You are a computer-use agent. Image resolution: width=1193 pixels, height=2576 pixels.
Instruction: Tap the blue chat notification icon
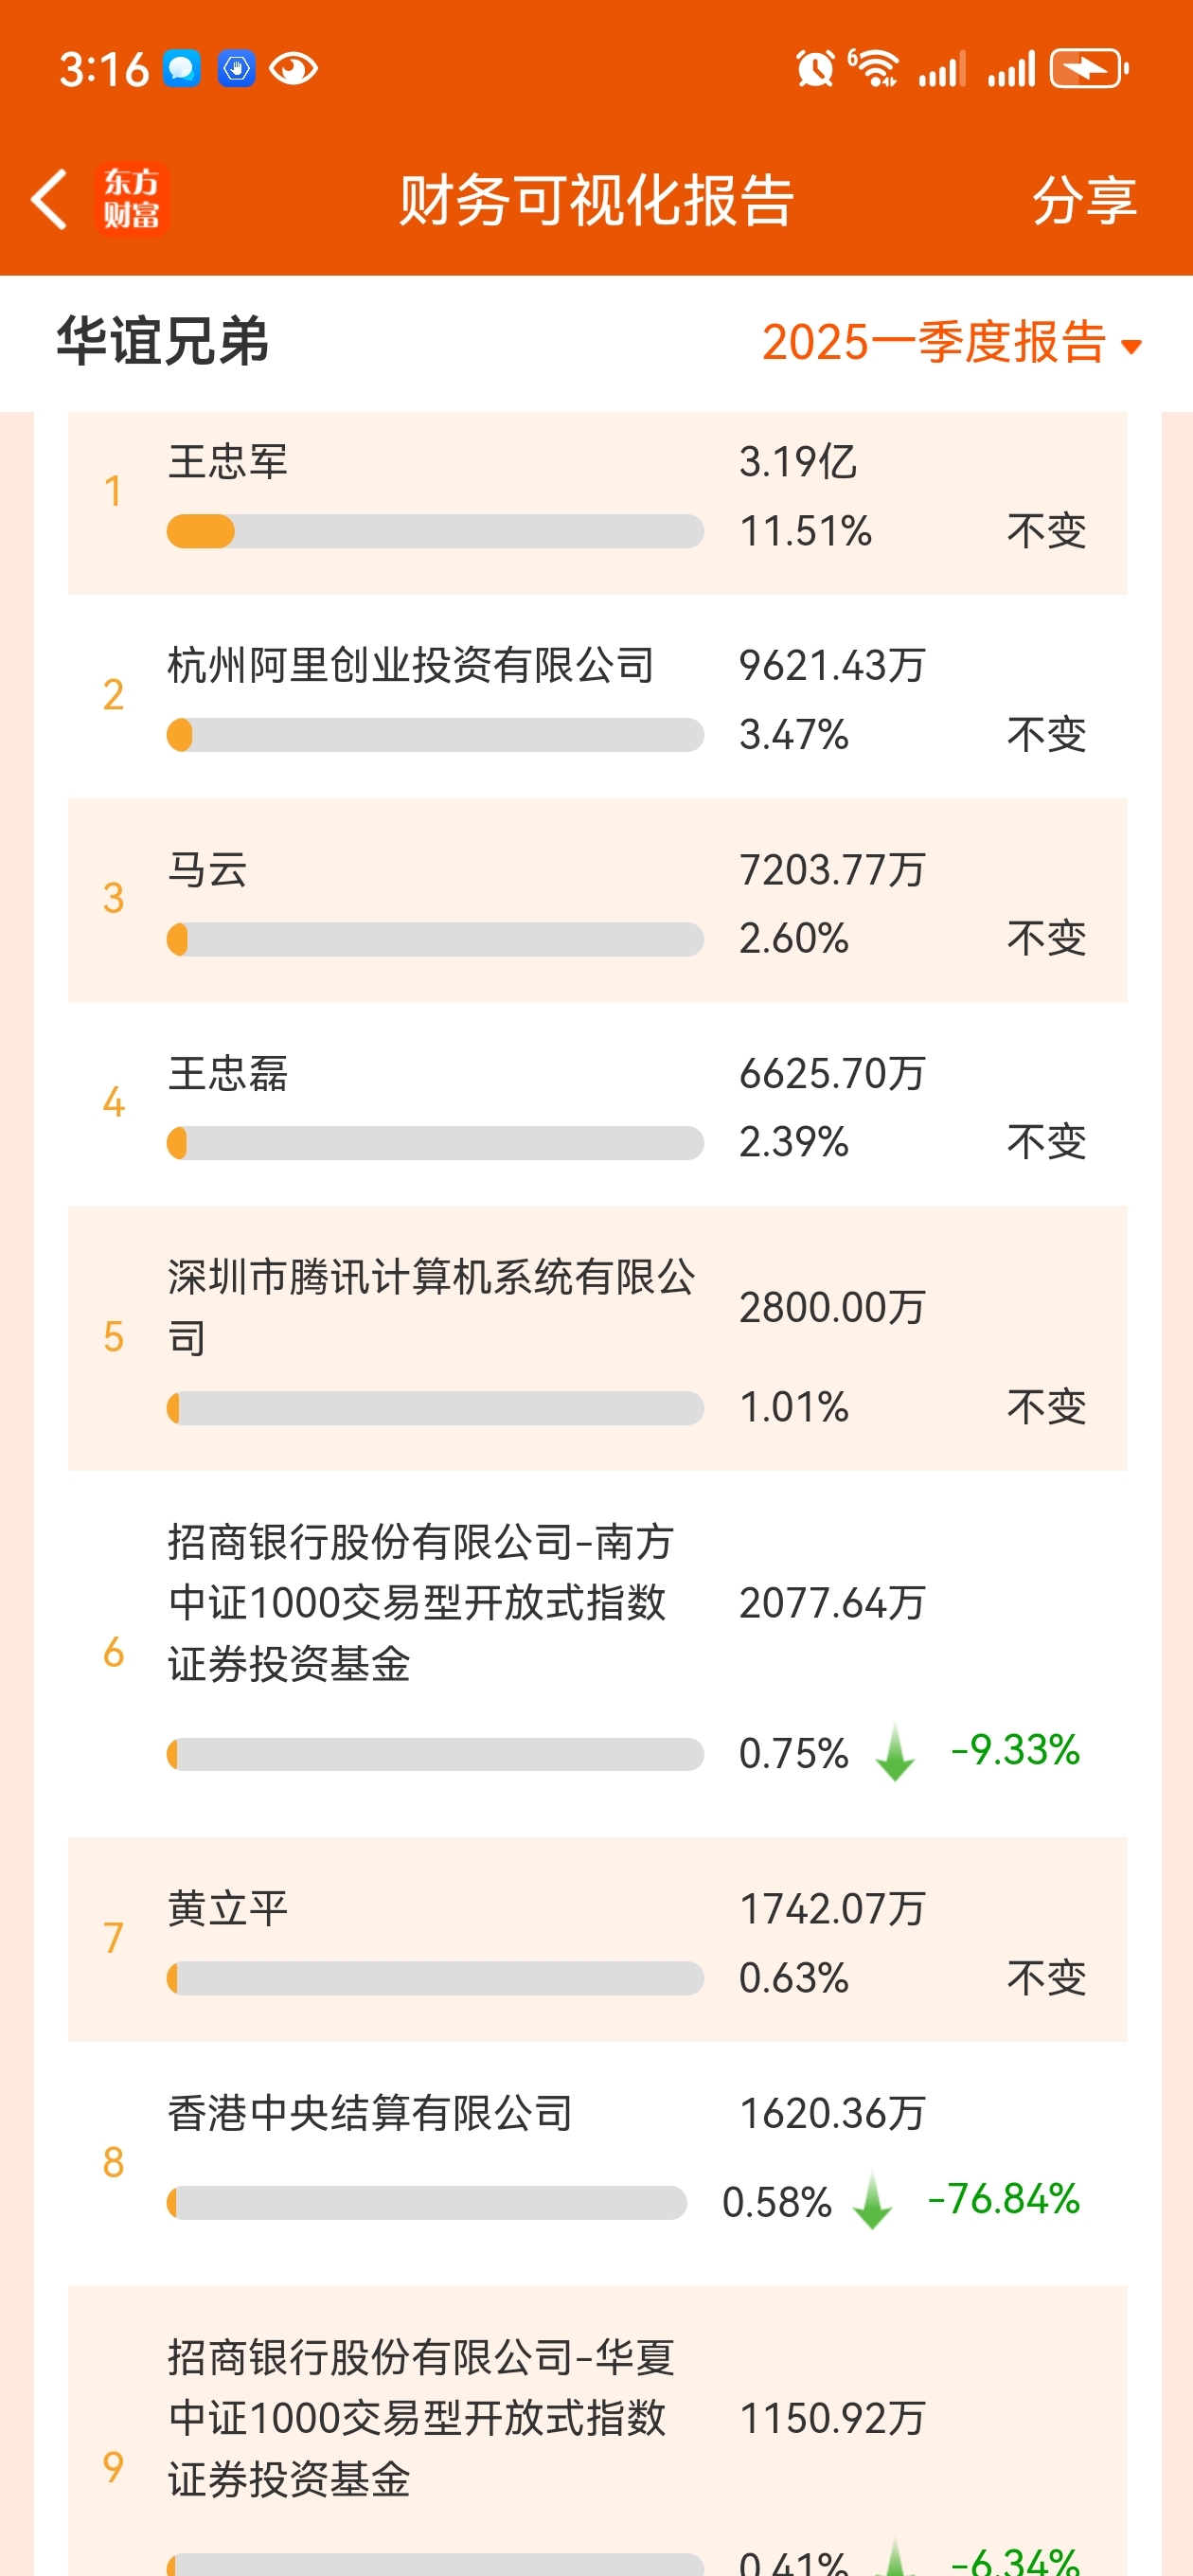(x=182, y=69)
